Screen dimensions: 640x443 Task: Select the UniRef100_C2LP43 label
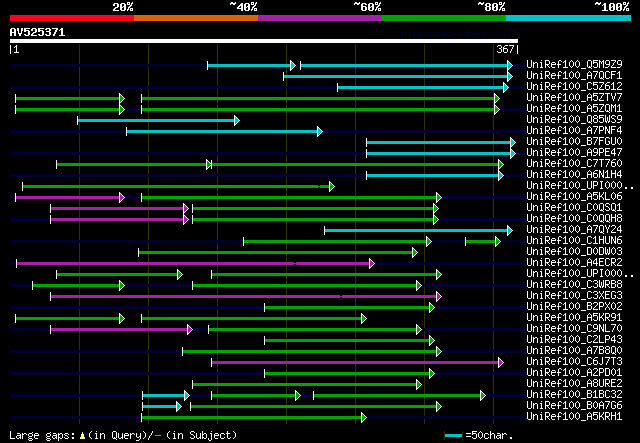point(574,340)
